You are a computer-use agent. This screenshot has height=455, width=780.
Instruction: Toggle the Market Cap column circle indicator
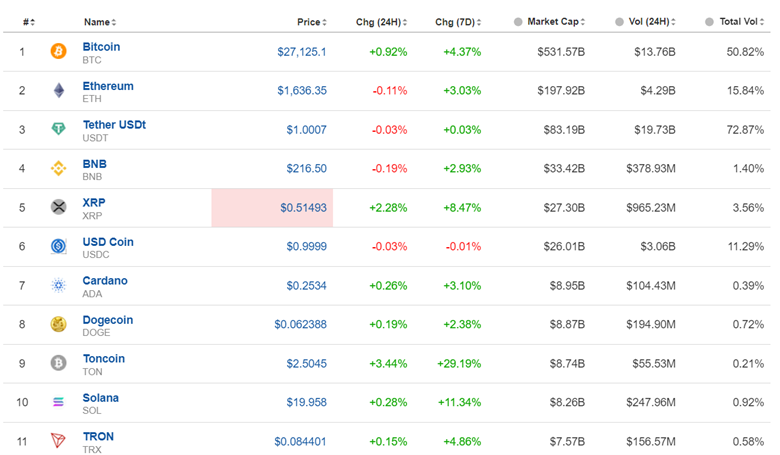tap(518, 22)
